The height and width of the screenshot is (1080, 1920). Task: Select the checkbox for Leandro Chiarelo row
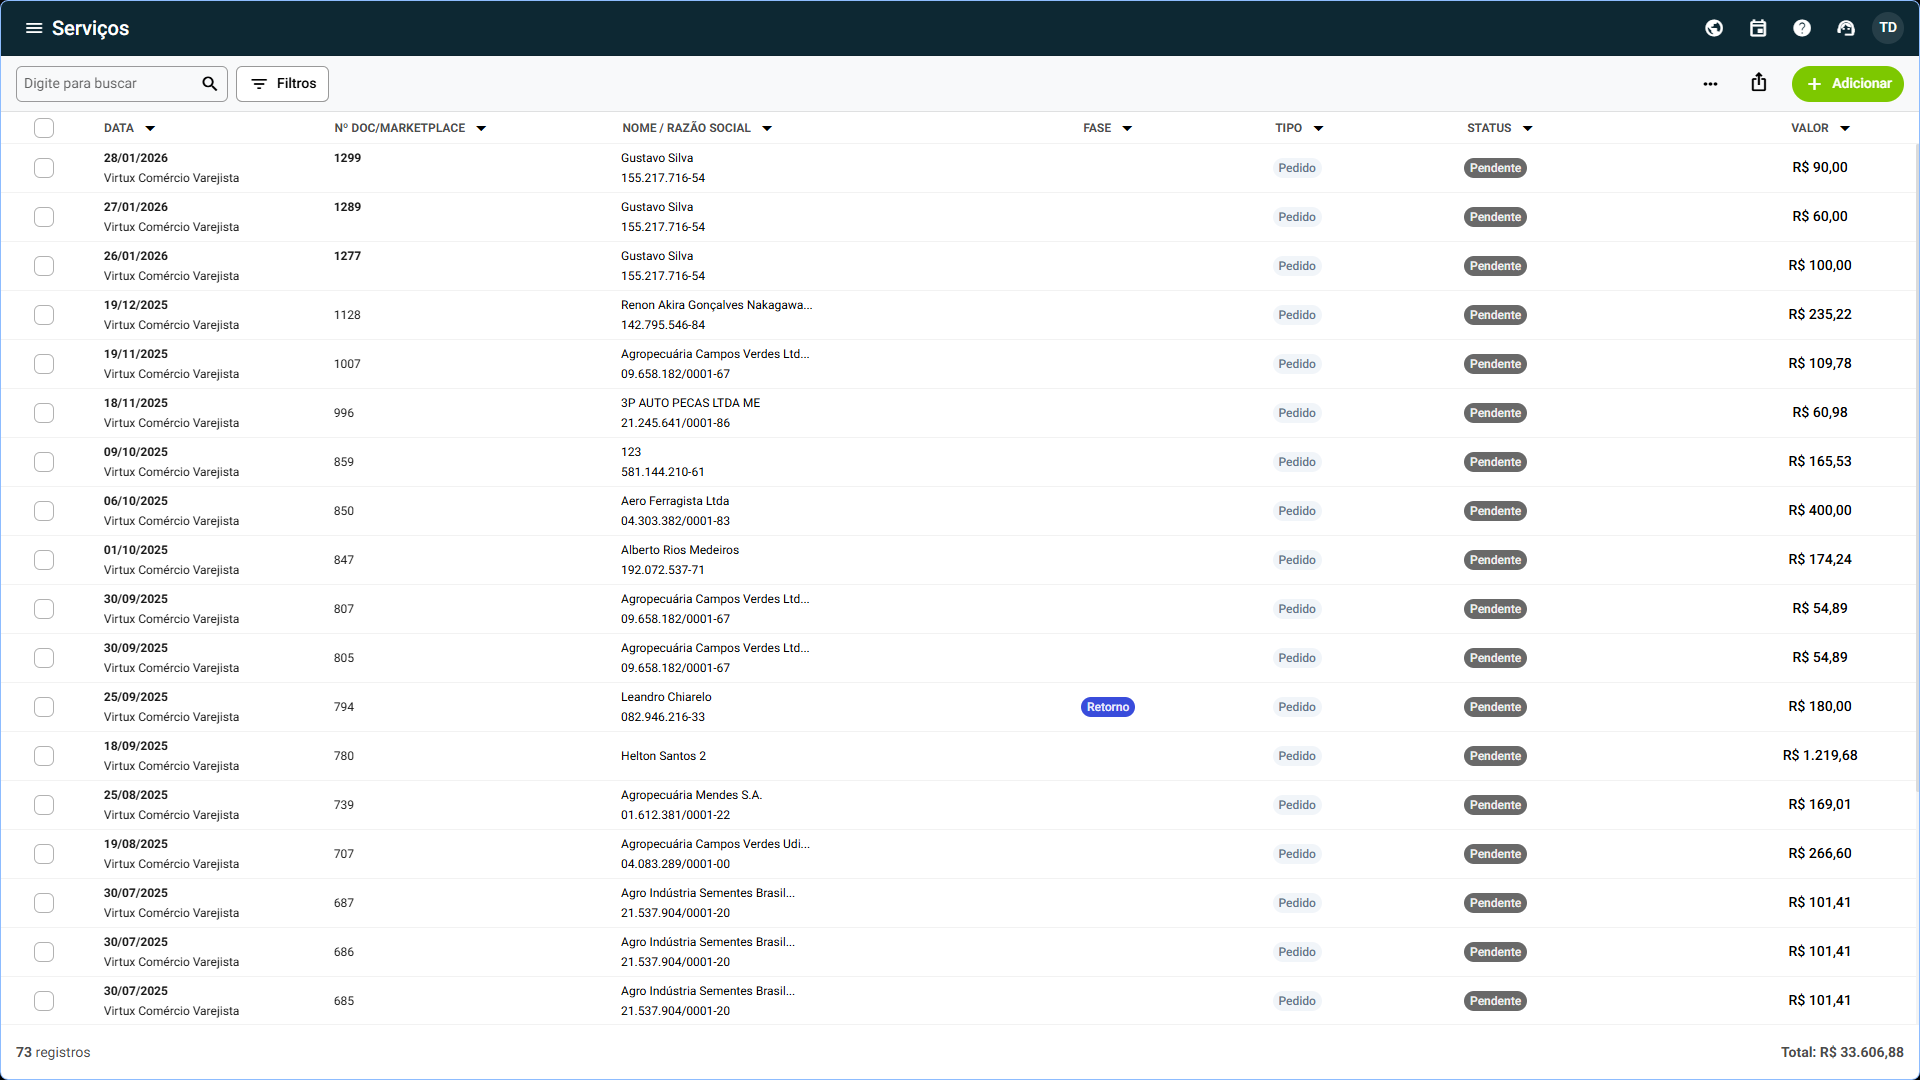point(44,707)
